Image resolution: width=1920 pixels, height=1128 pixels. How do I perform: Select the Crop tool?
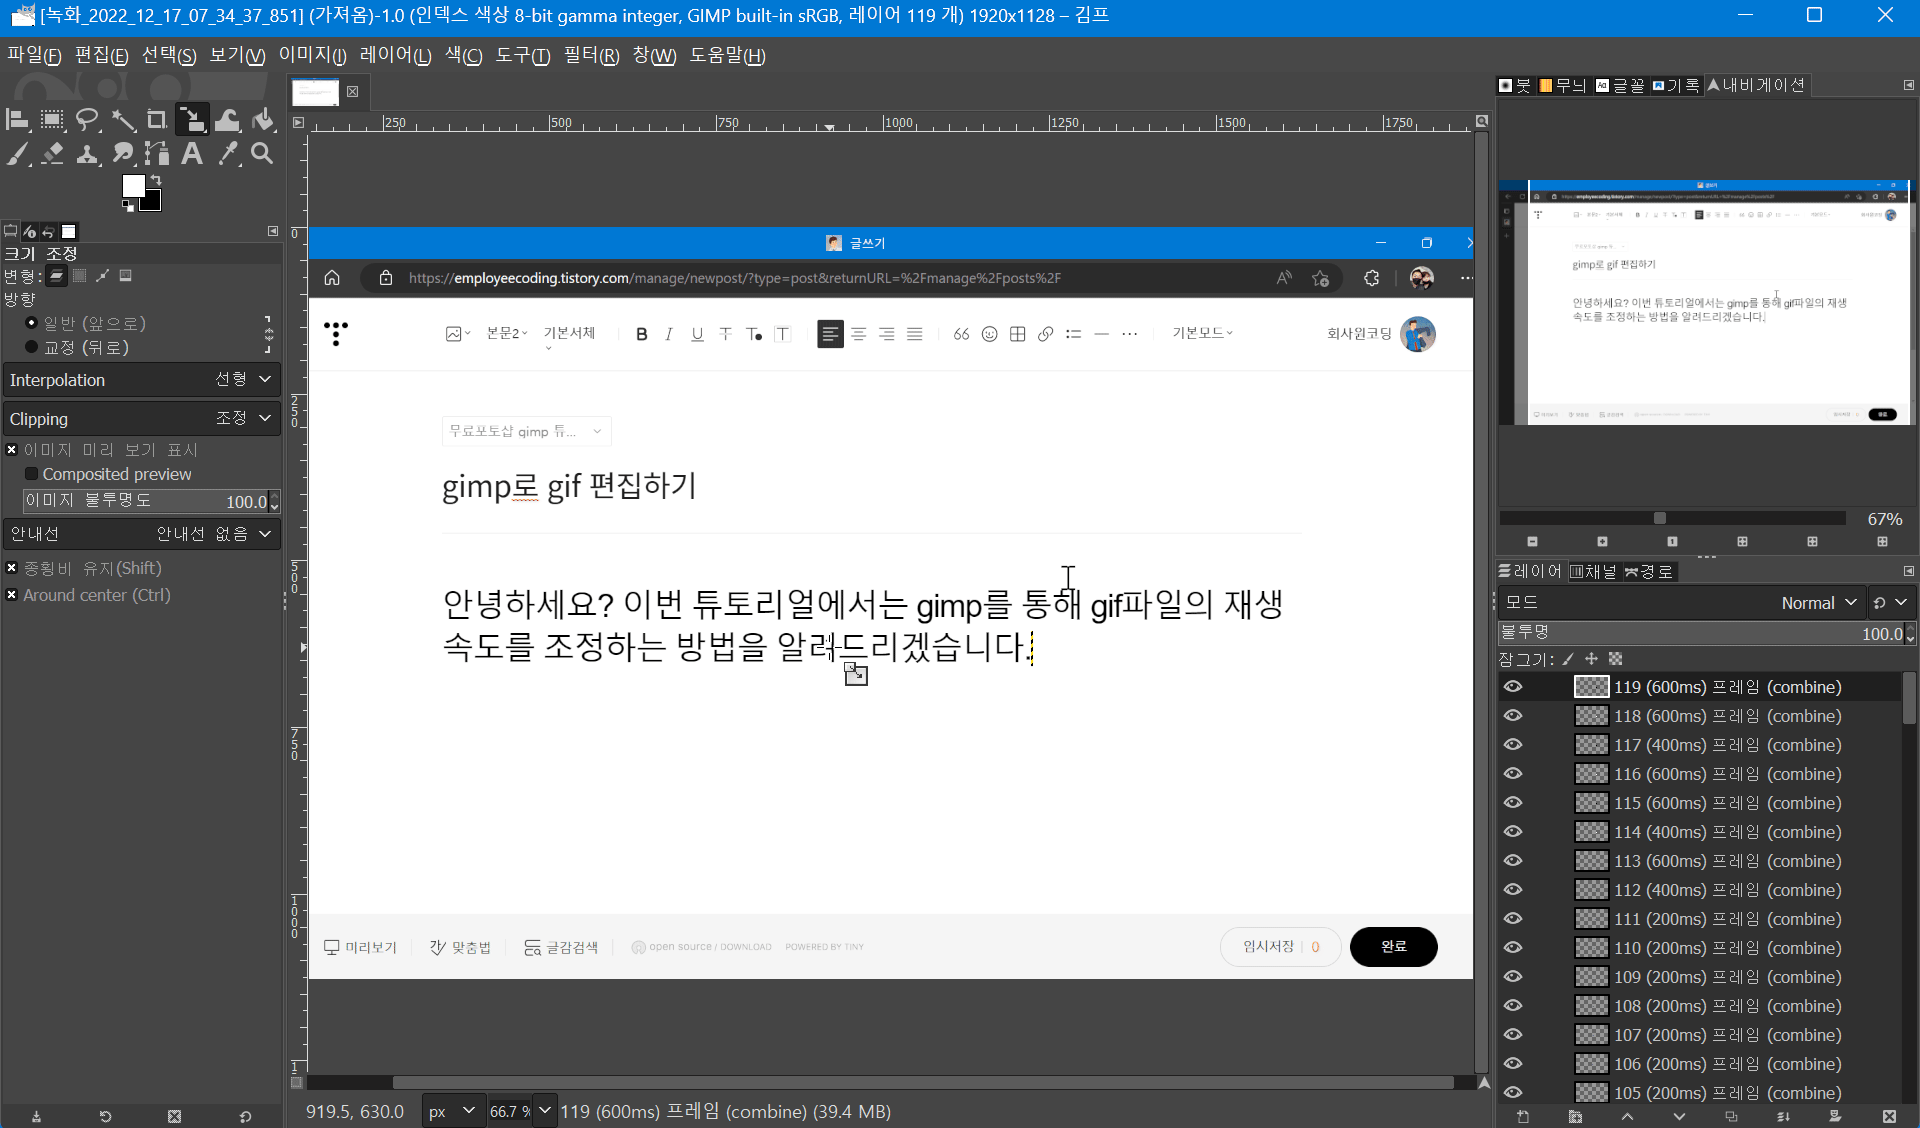pos(157,121)
